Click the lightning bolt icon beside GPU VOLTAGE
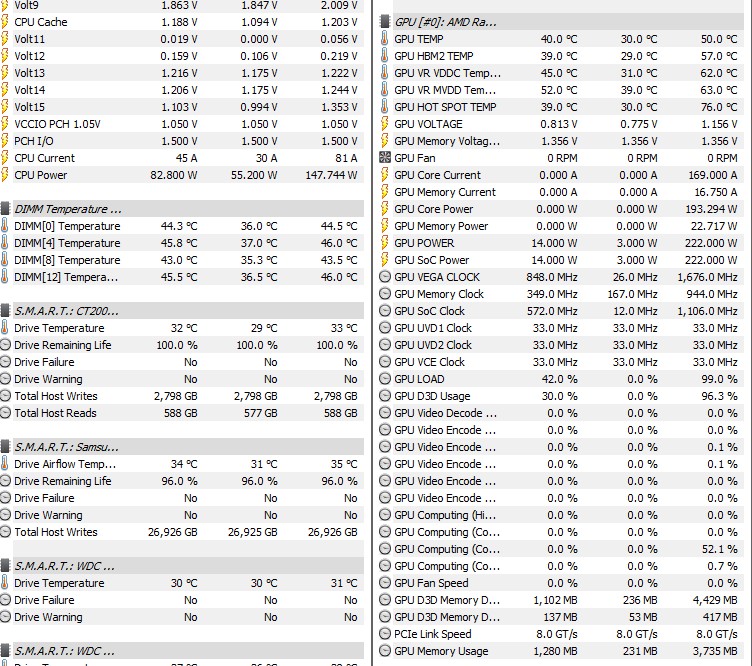The height and width of the screenshot is (666, 752). [x=384, y=124]
